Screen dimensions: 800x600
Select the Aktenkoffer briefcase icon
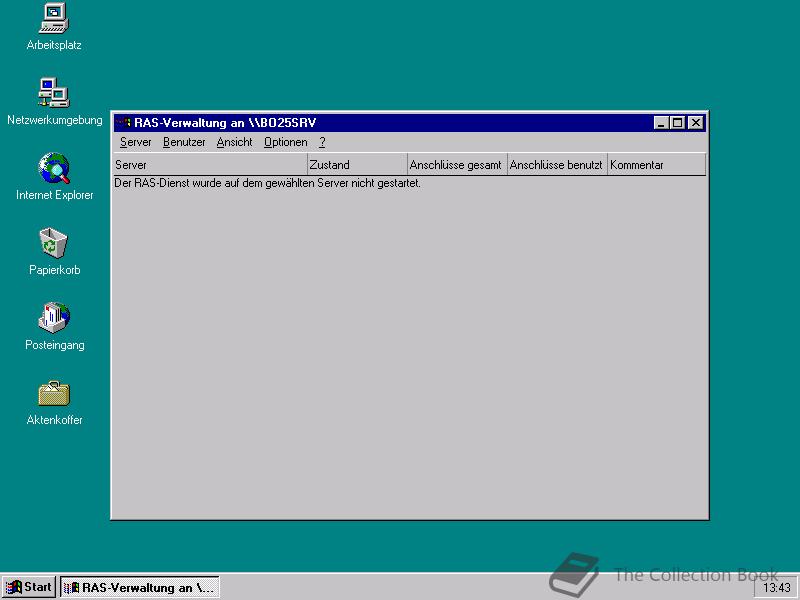[x=54, y=402]
